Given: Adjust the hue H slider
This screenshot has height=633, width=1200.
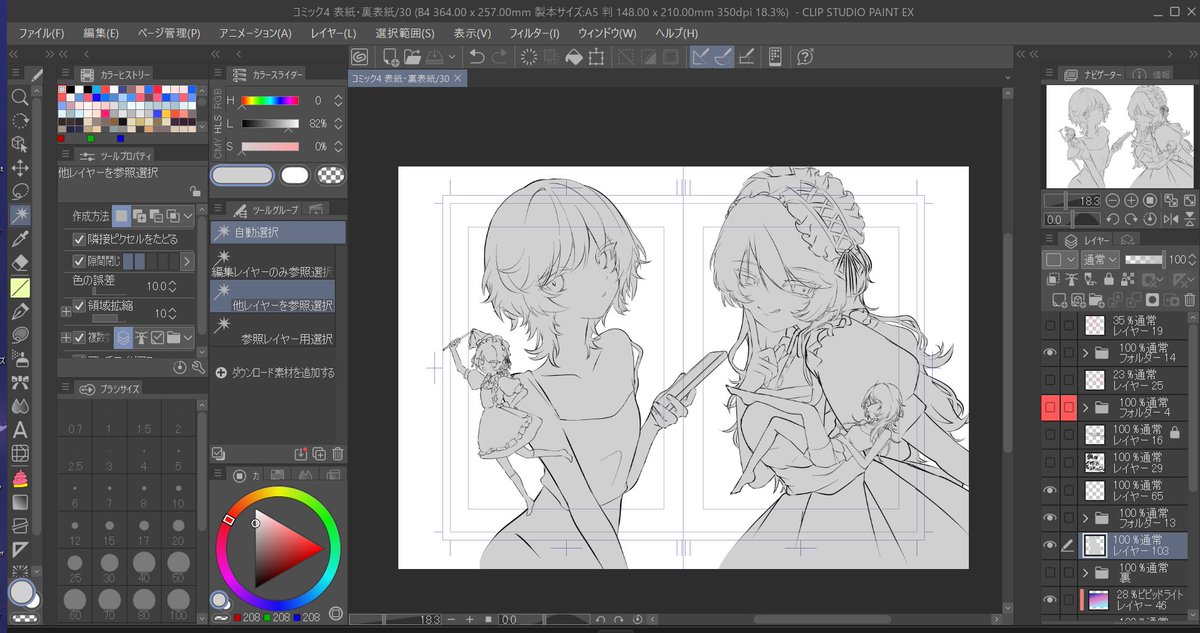Looking at the screenshot, I should click(x=270, y=101).
